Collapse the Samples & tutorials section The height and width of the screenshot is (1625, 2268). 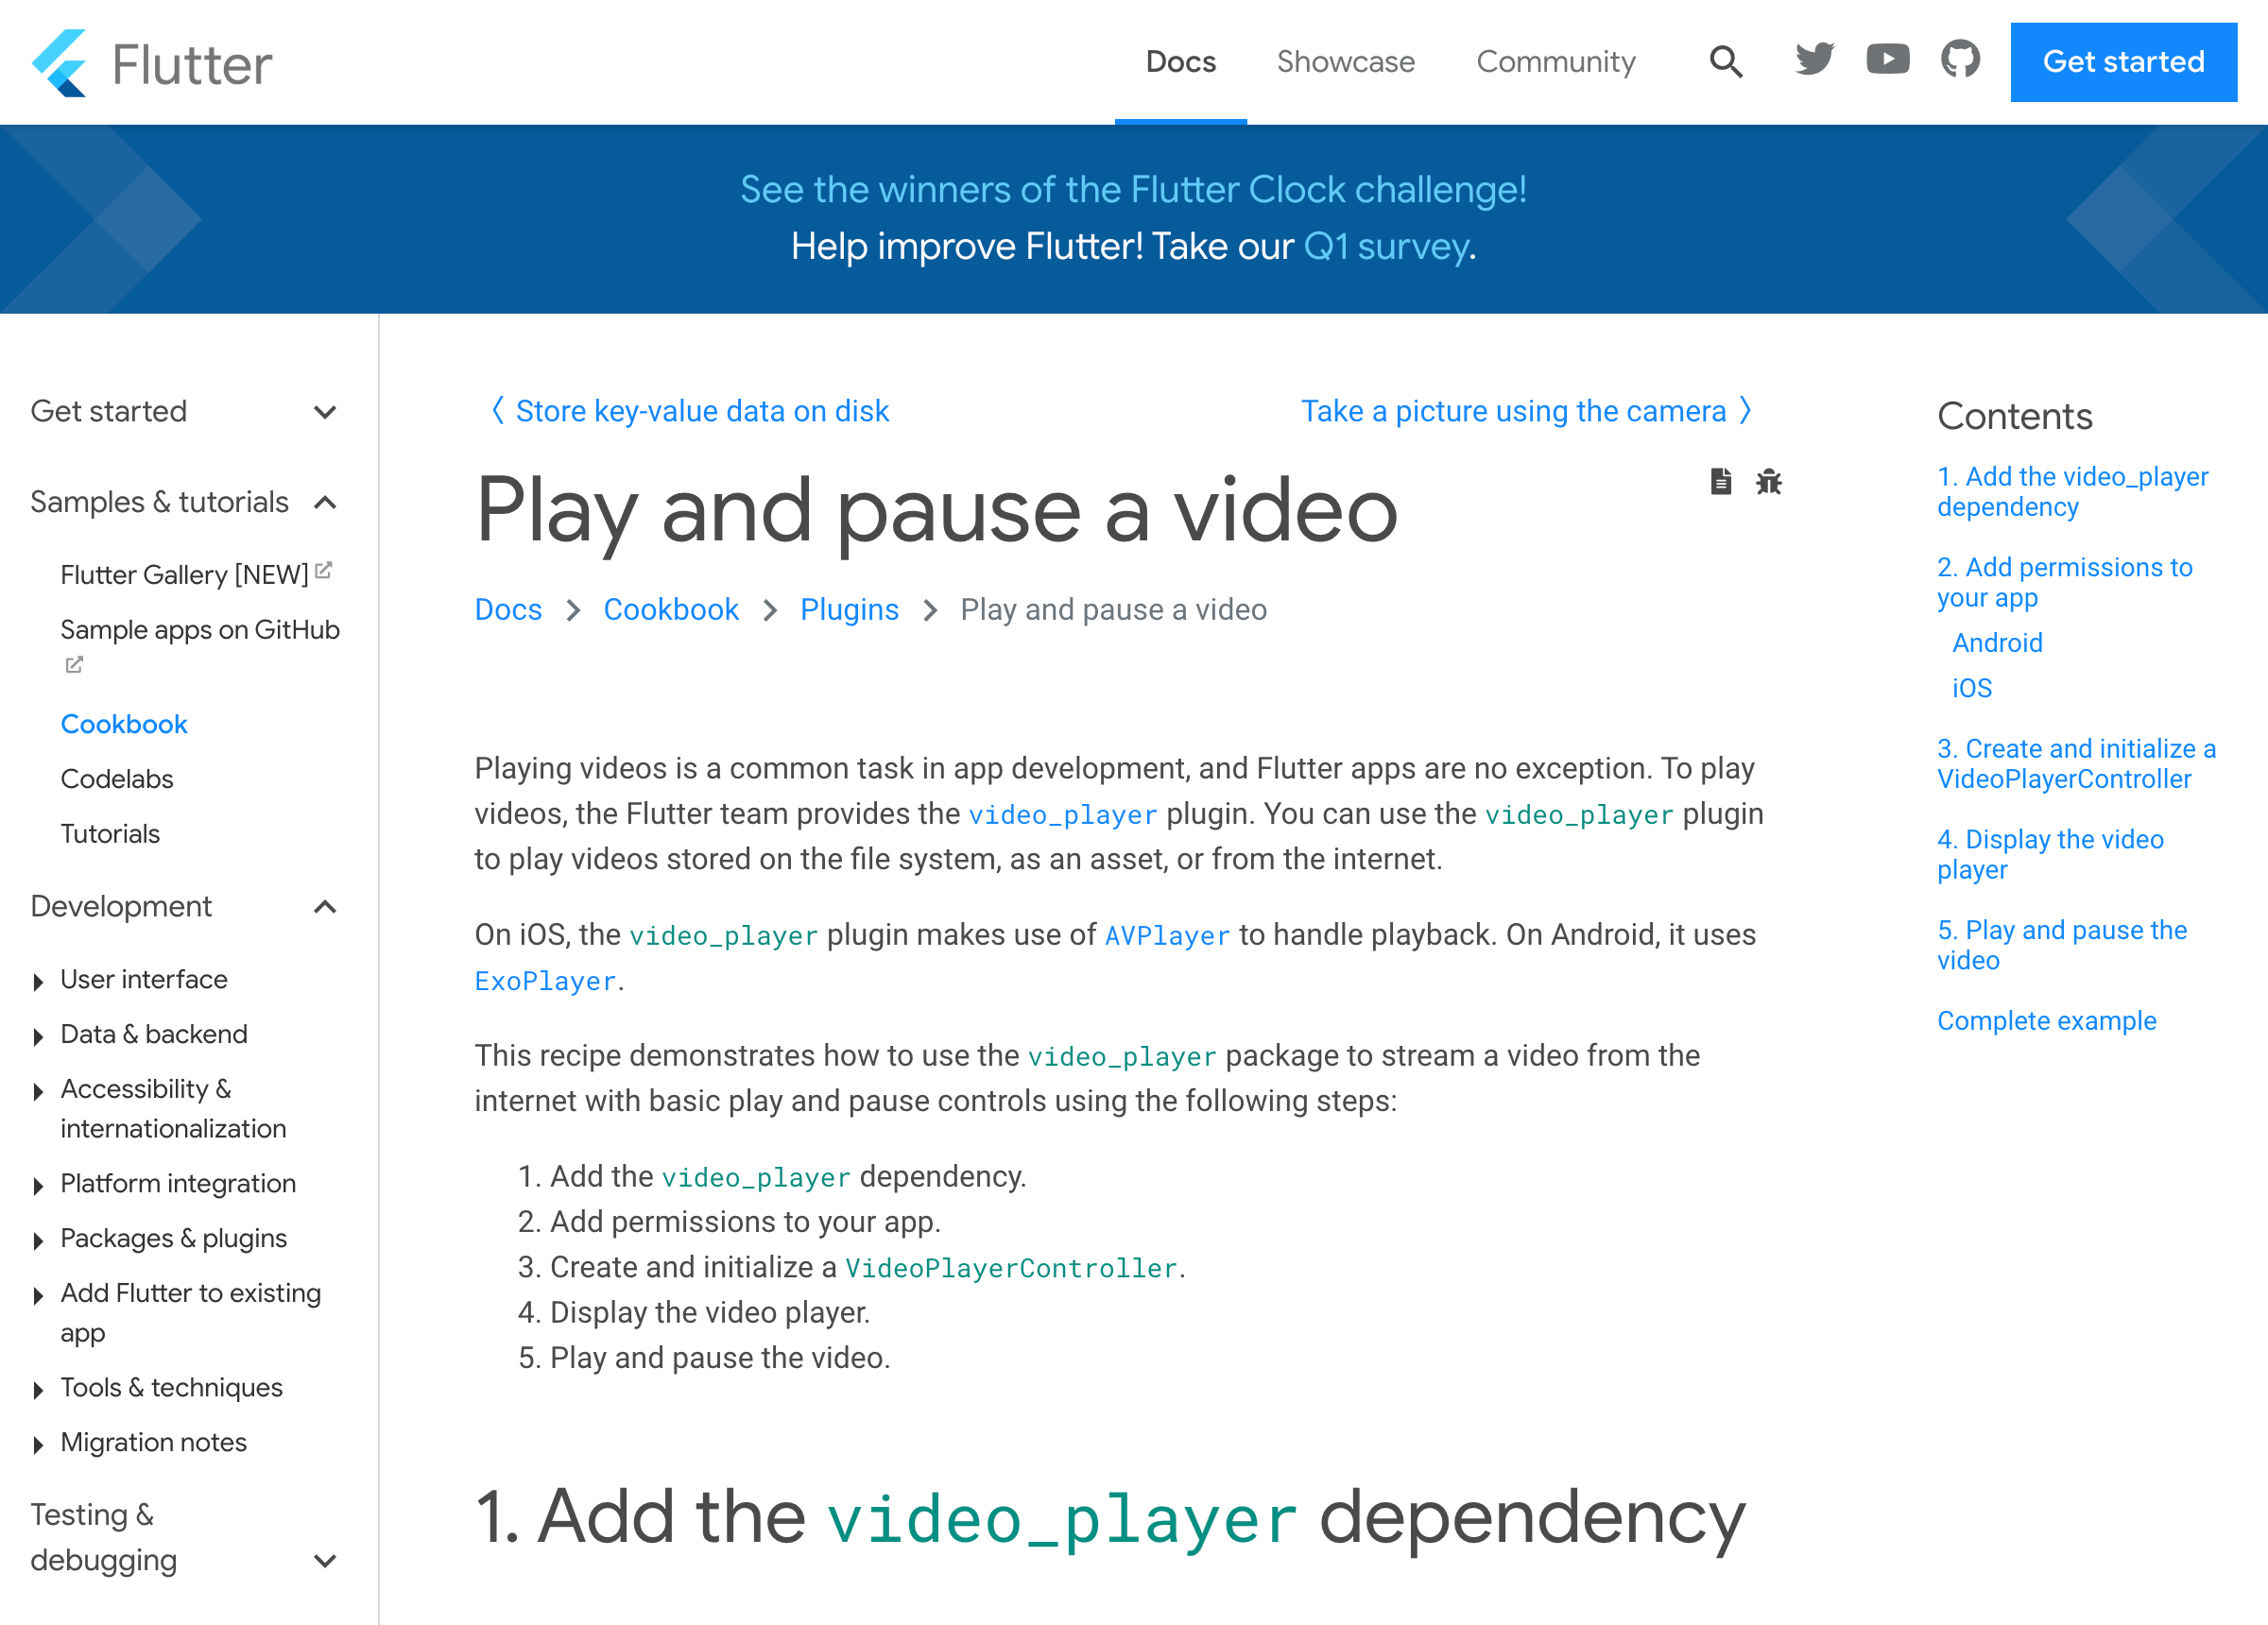[324, 502]
